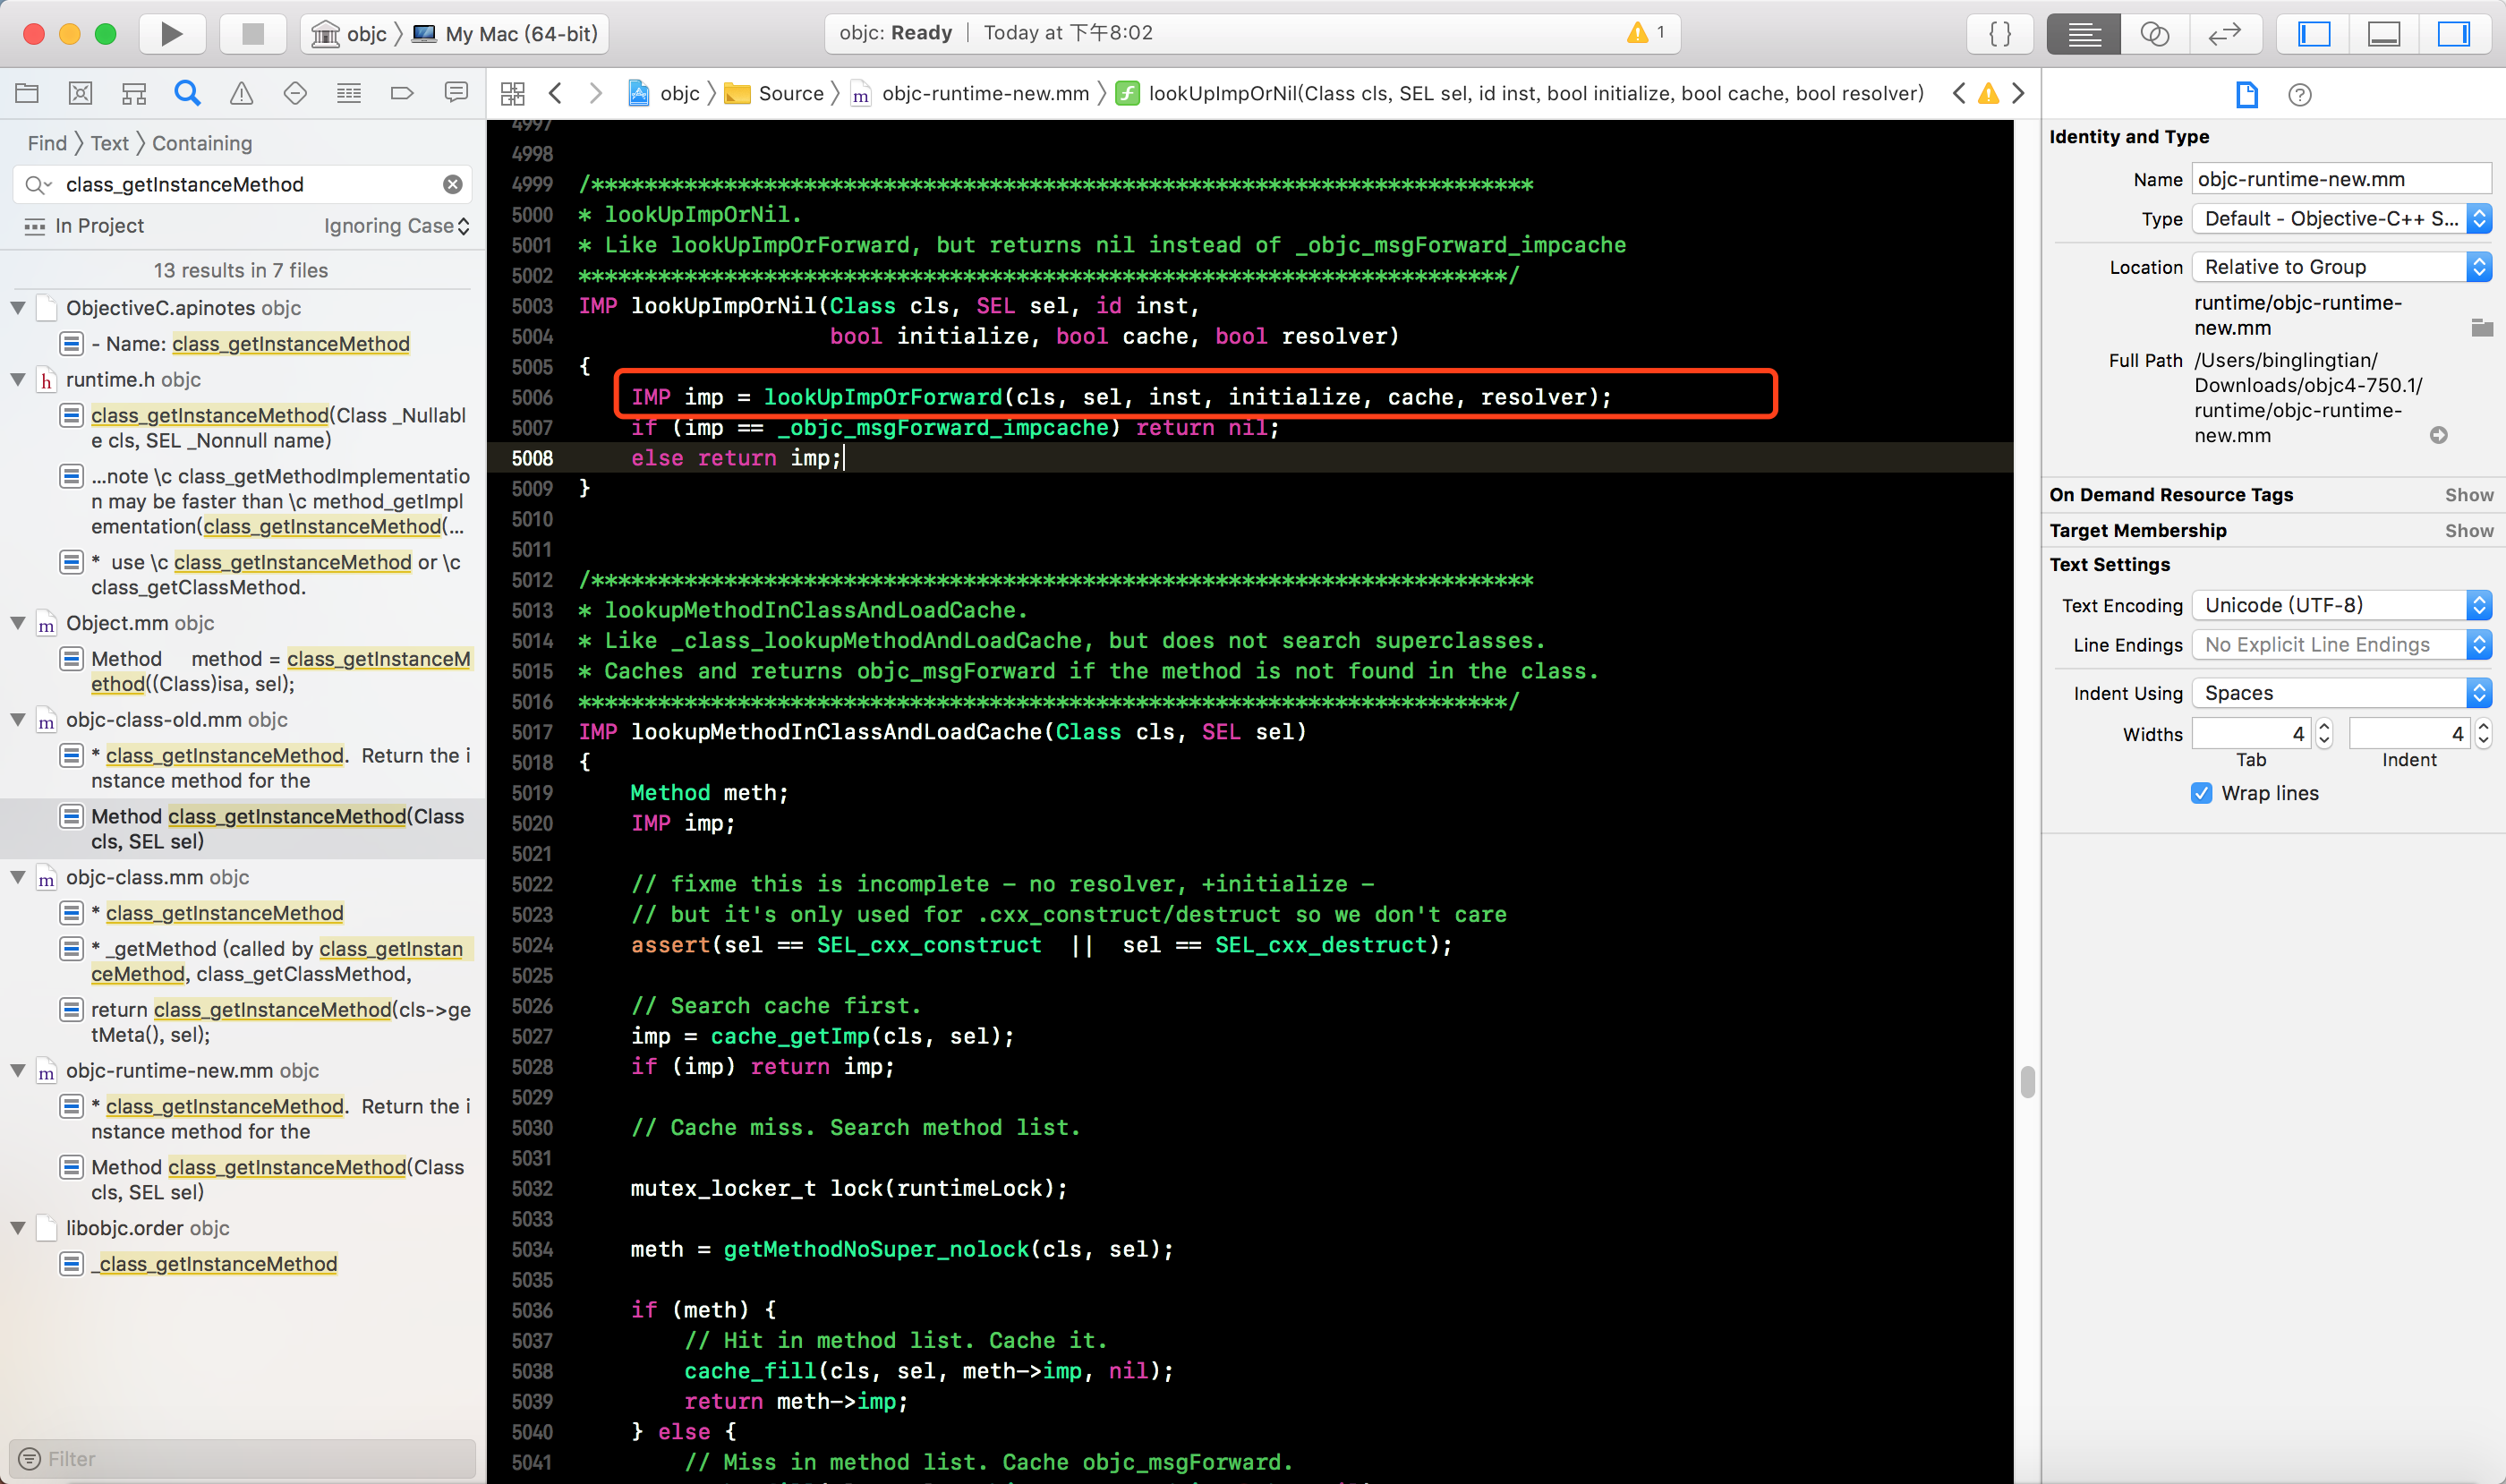Open the Find navigator magnifier icon
The height and width of the screenshot is (1484, 2506).
pos(187,94)
